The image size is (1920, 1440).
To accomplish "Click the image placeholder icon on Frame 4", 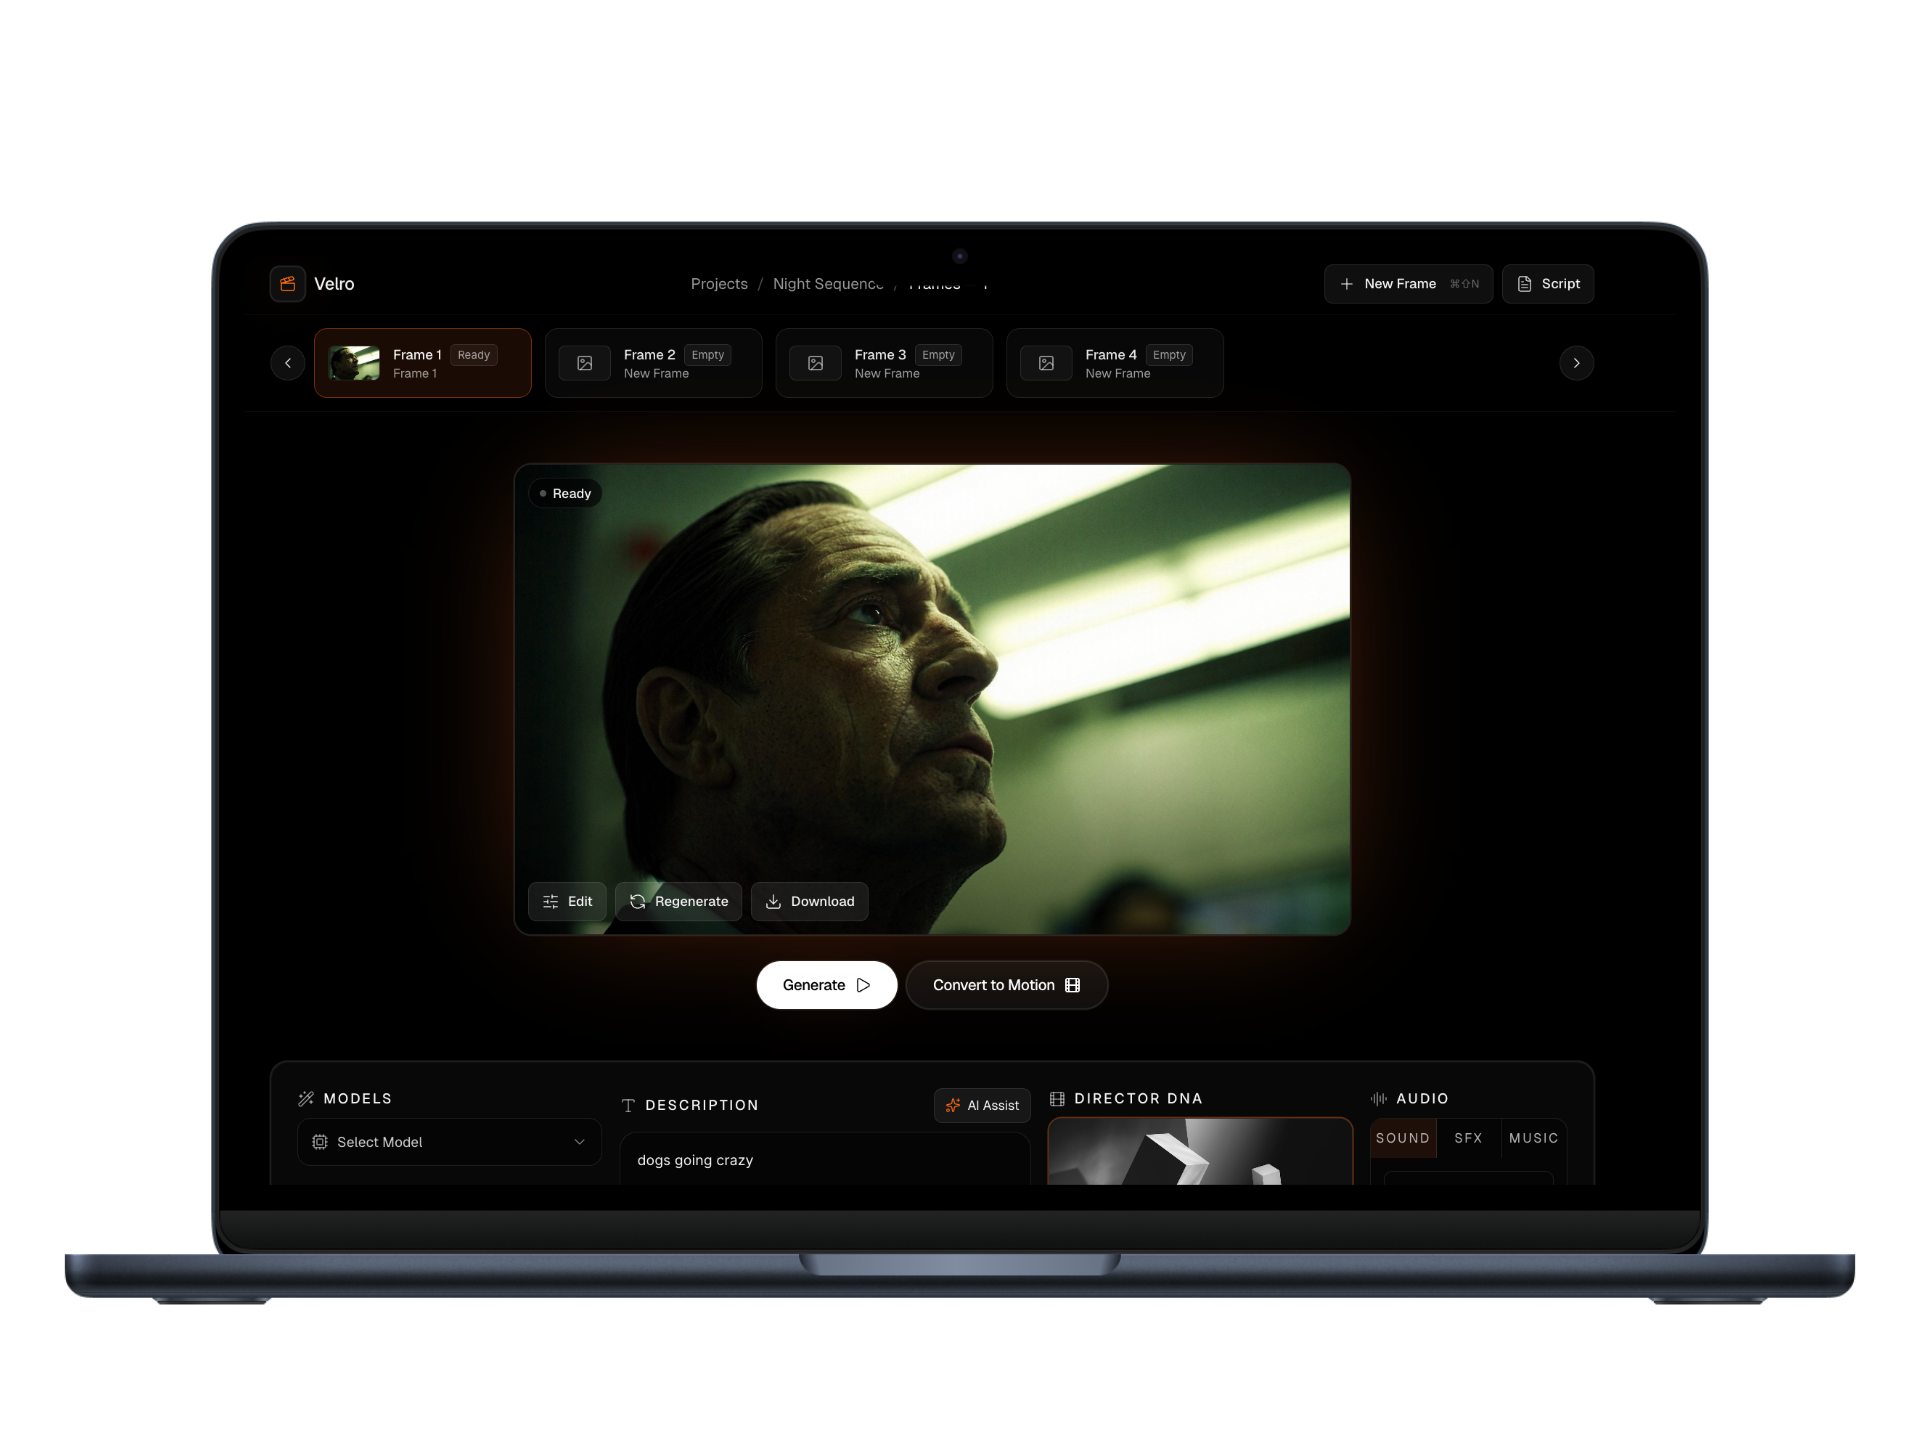I will [x=1046, y=363].
